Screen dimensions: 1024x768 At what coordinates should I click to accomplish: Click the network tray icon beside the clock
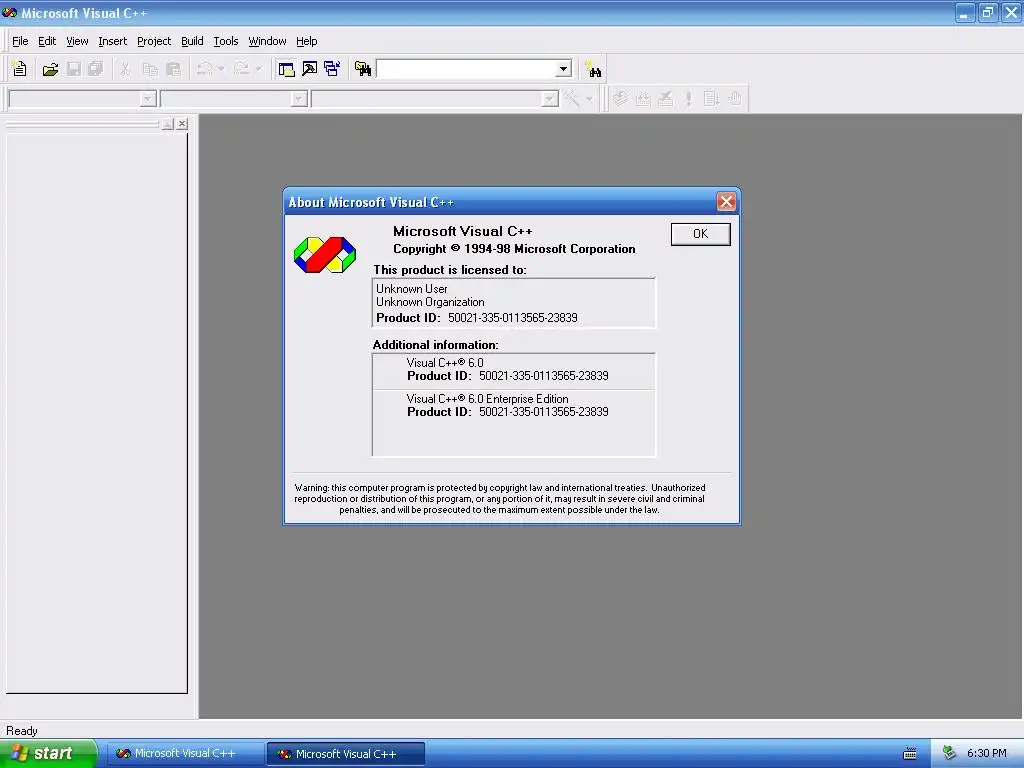tap(950, 754)
